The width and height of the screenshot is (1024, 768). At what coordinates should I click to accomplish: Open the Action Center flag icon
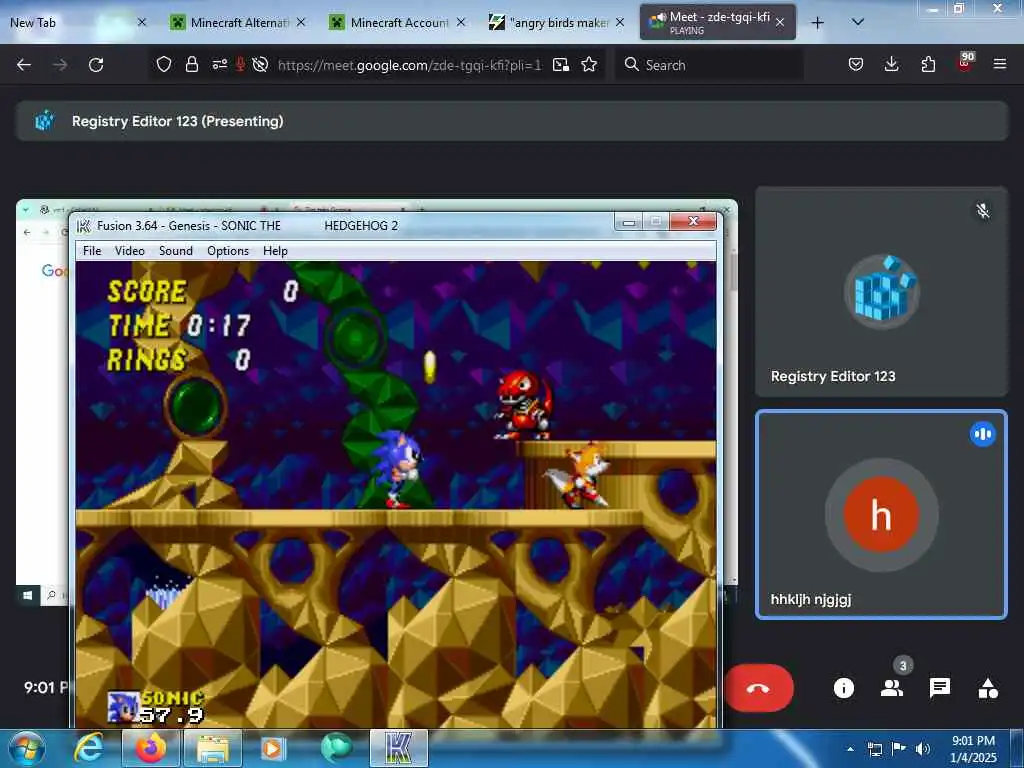click(x=899, y=749)
